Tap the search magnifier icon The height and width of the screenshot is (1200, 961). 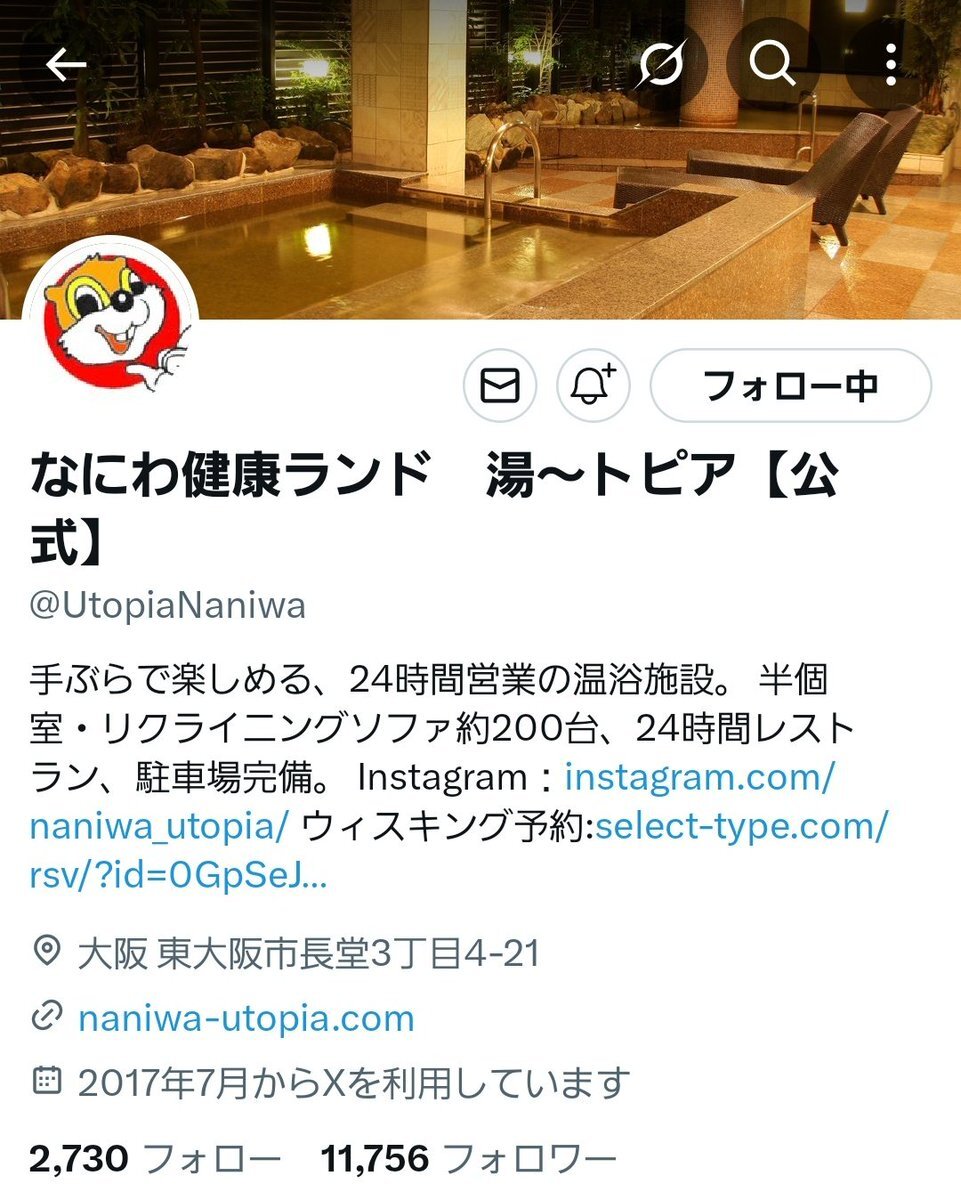[x=771, y=66]
